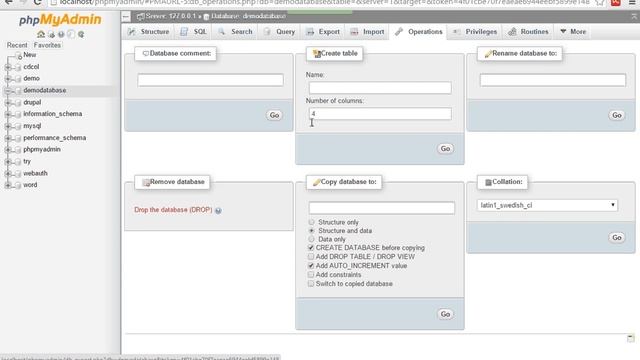Click the bookmark star in address bar
Image resolution: width=640 pixels, height=360 pixels.
pos(600,2)
